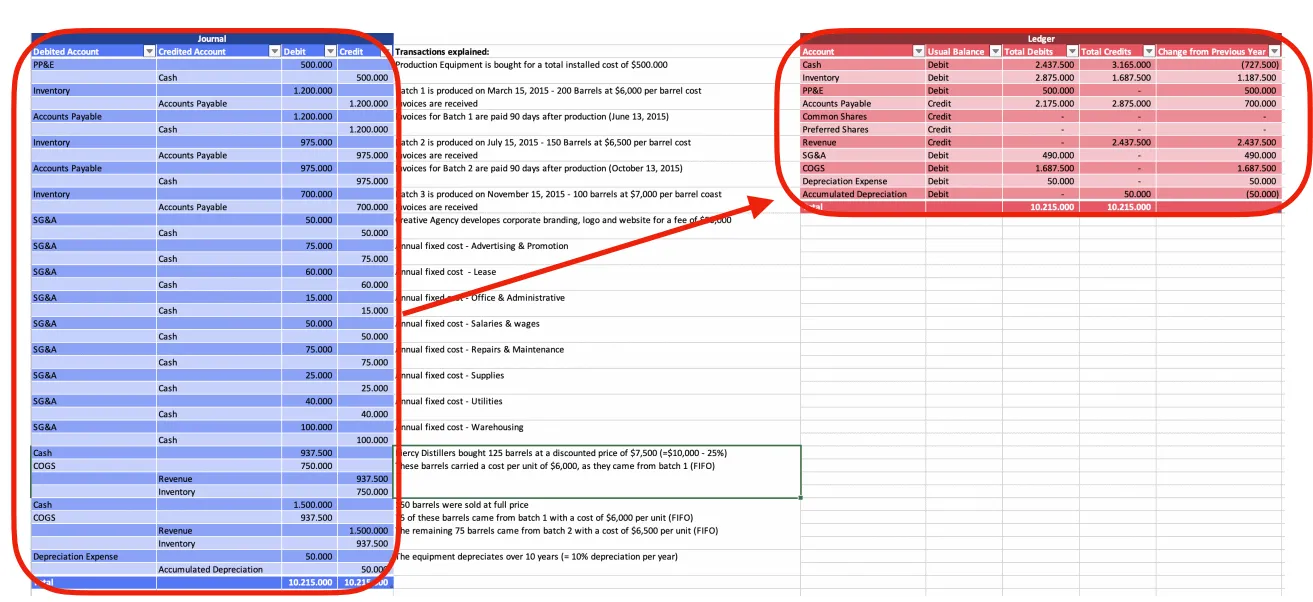Open the Credit column filter in Journal
Screen dimensions: 1313x602
[387, 51]
